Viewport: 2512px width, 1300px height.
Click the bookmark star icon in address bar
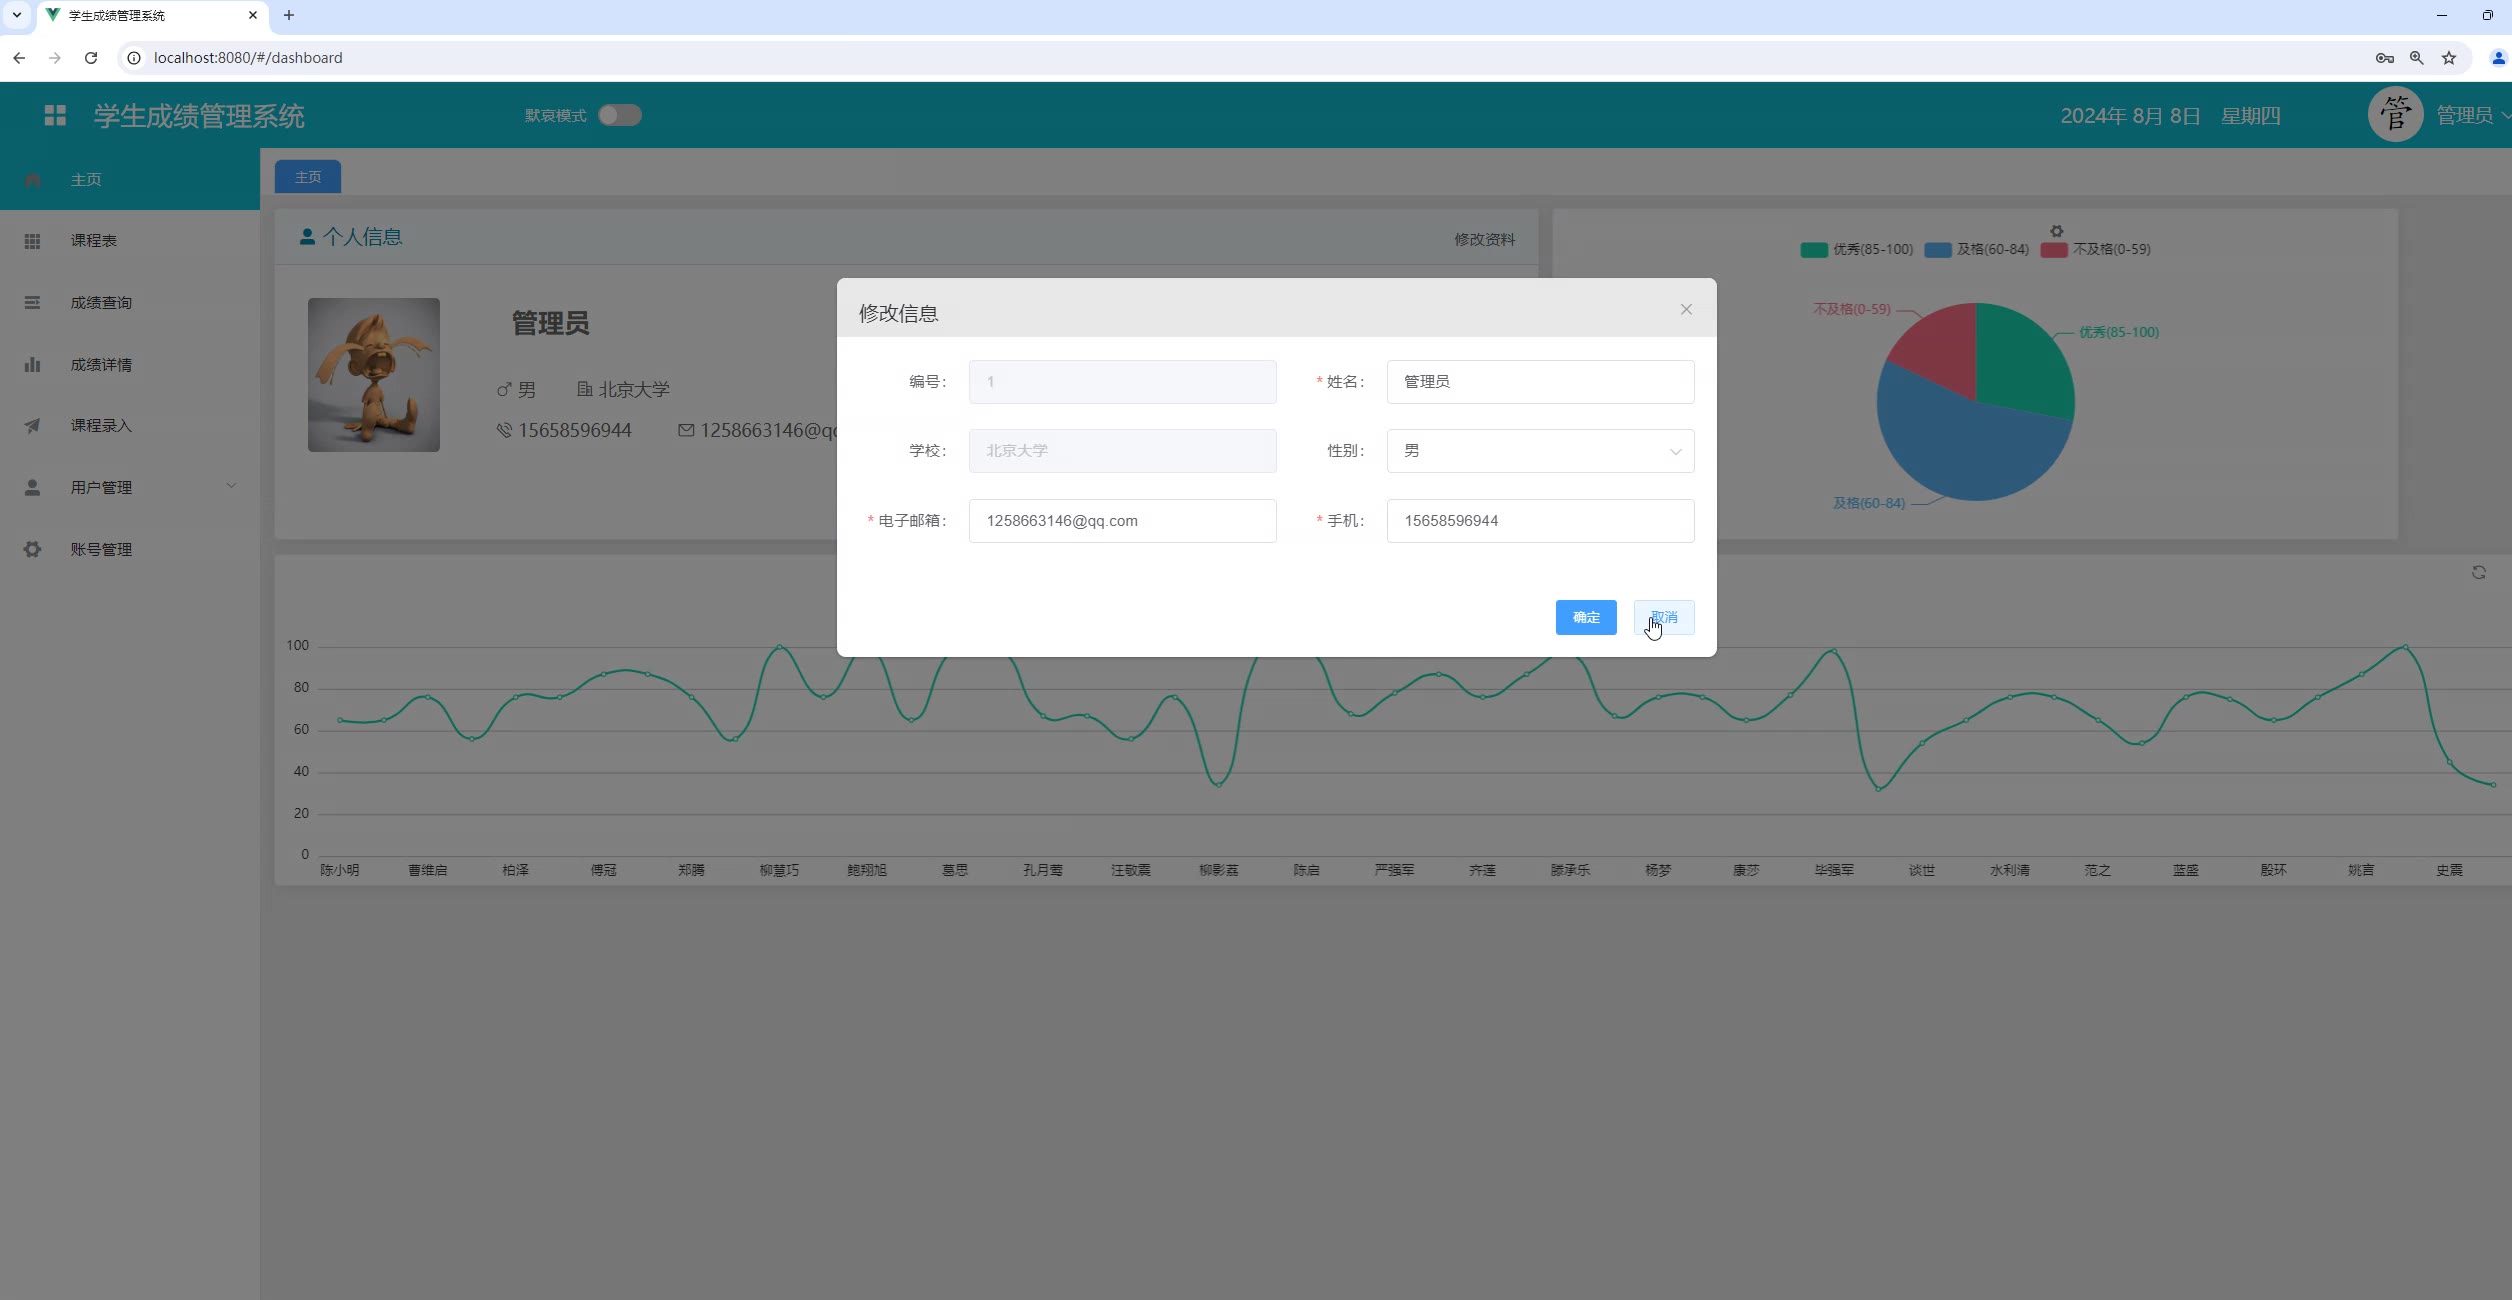[2449, 58]
